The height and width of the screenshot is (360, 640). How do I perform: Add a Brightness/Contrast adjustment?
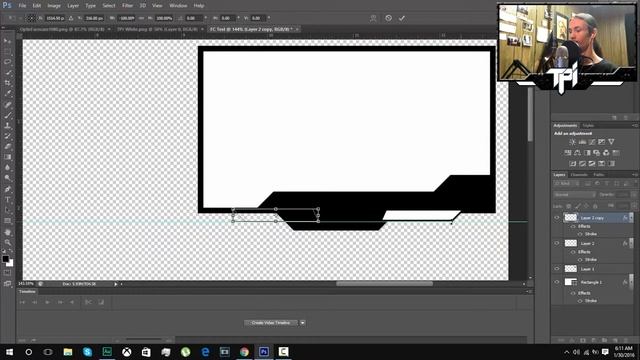[x=572, y=142]
